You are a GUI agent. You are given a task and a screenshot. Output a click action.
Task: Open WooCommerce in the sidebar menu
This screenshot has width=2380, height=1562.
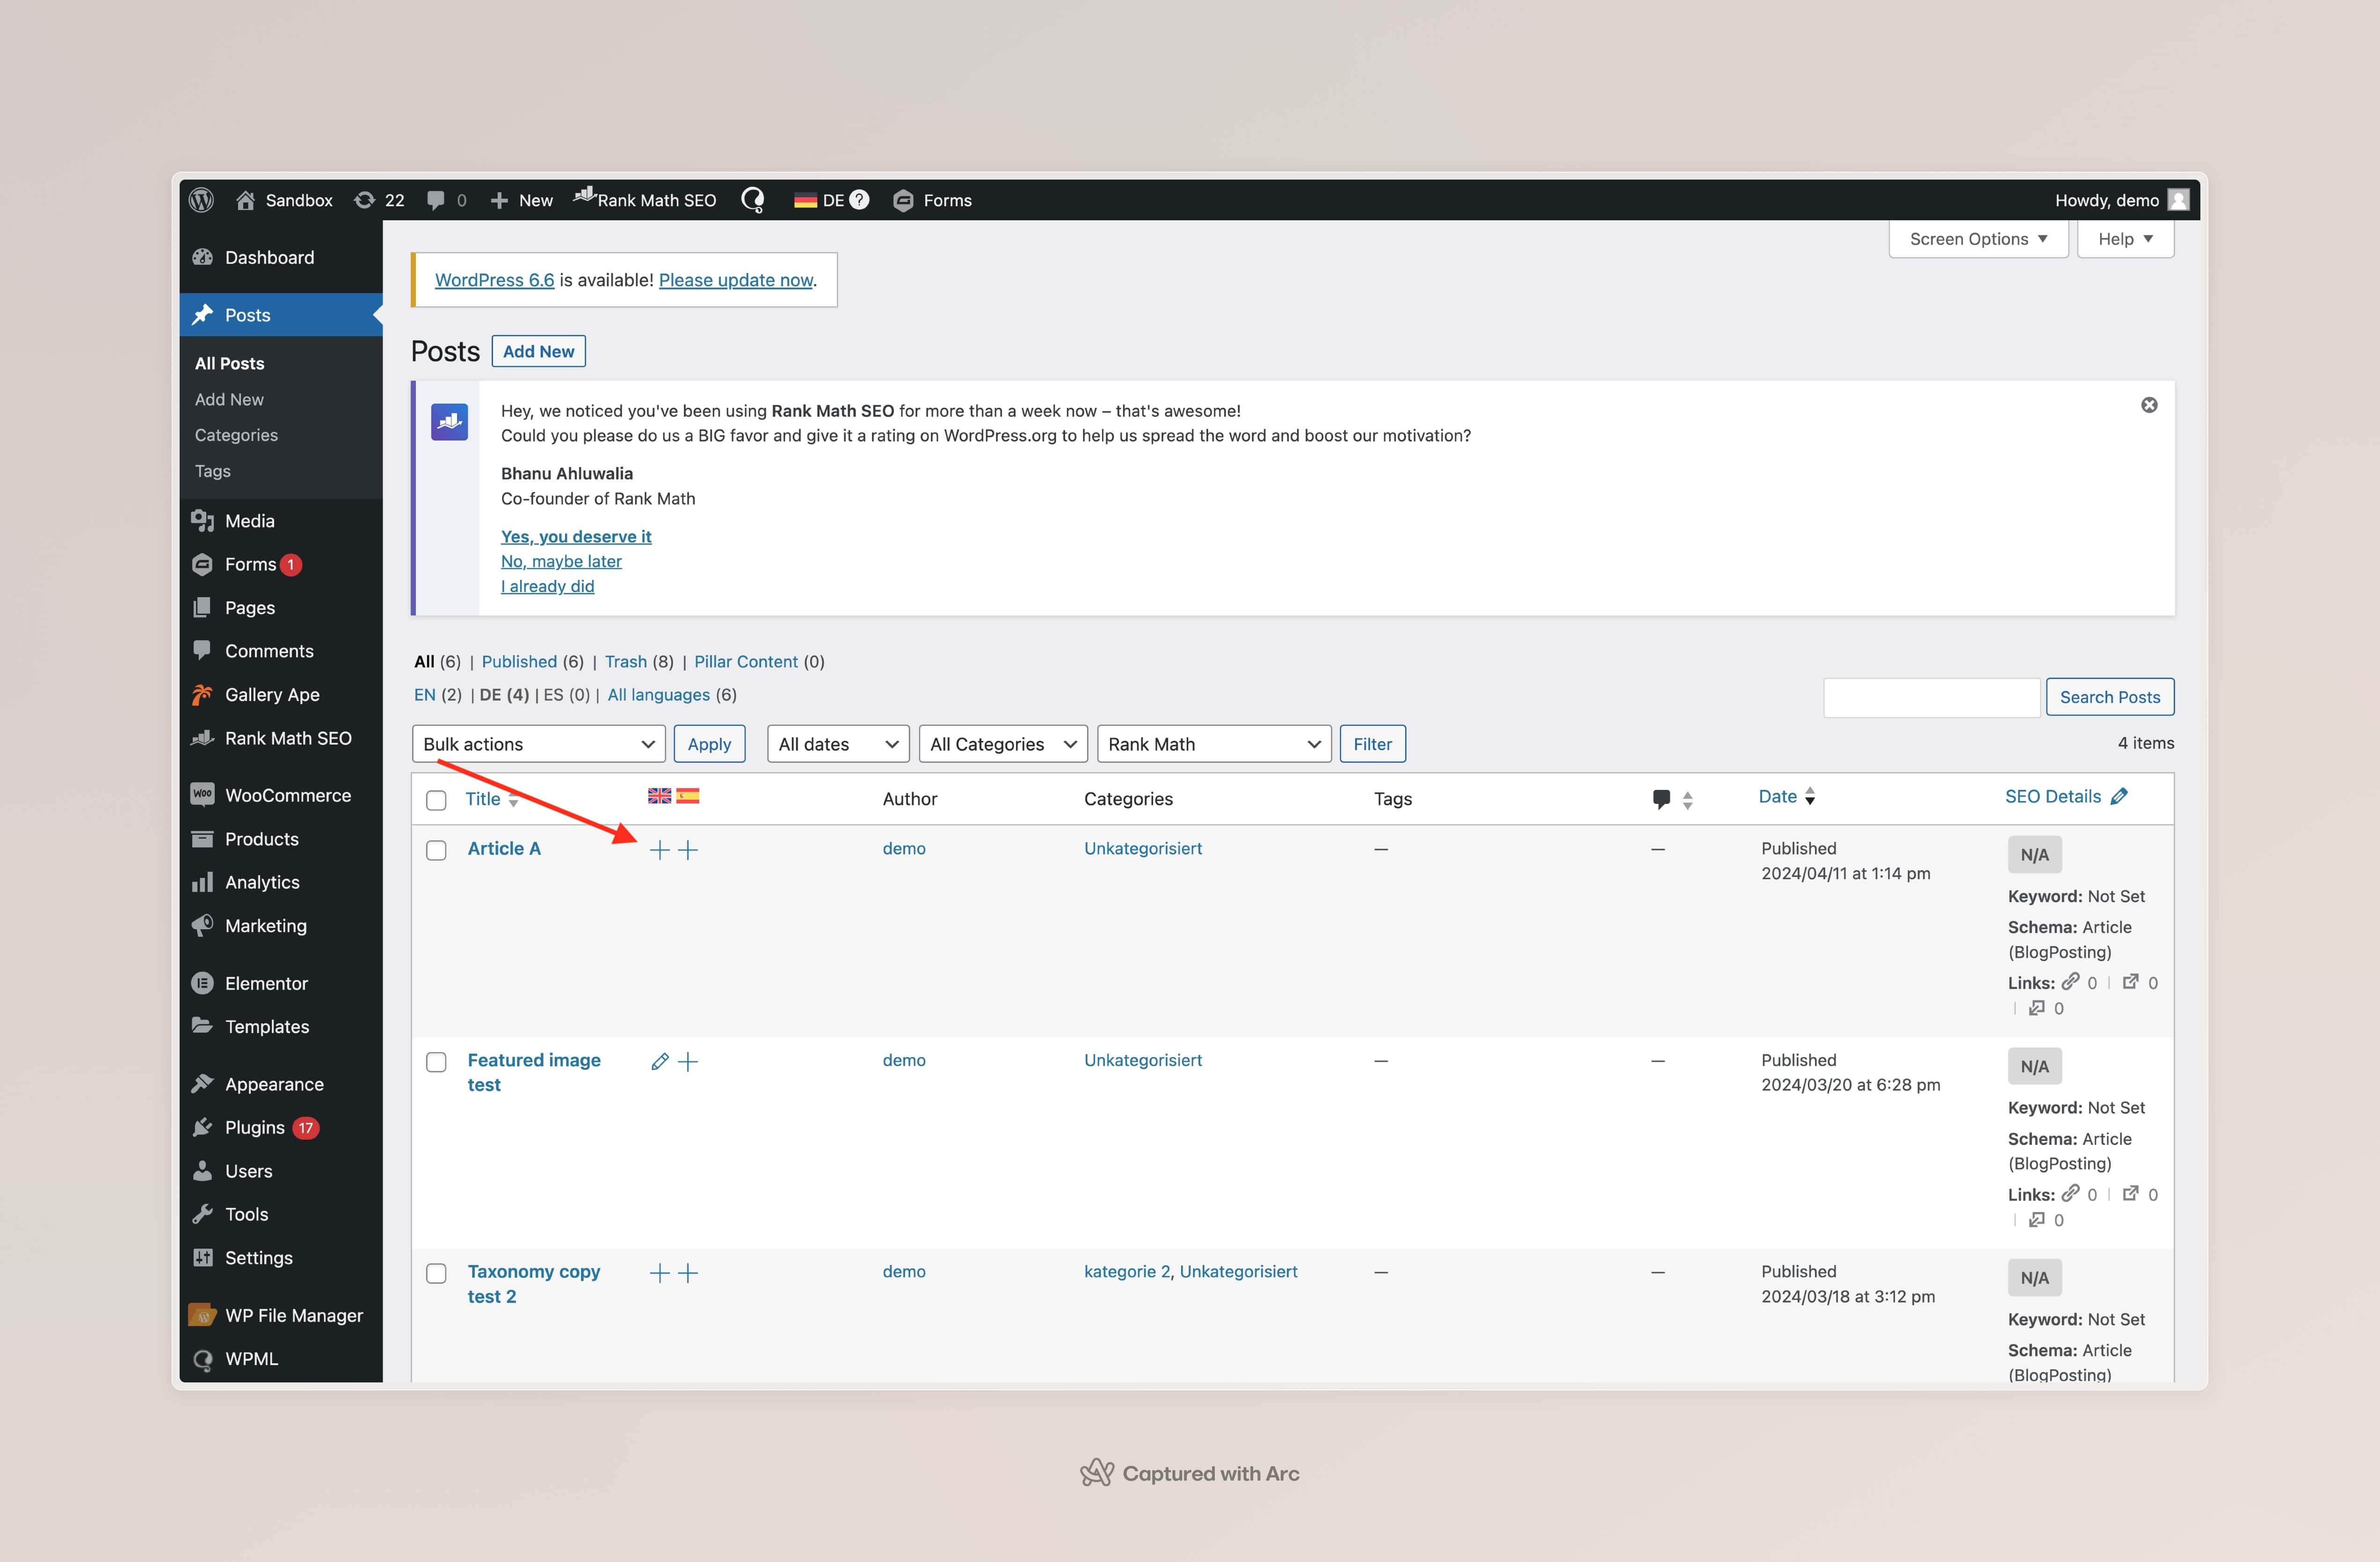point(287,795)
